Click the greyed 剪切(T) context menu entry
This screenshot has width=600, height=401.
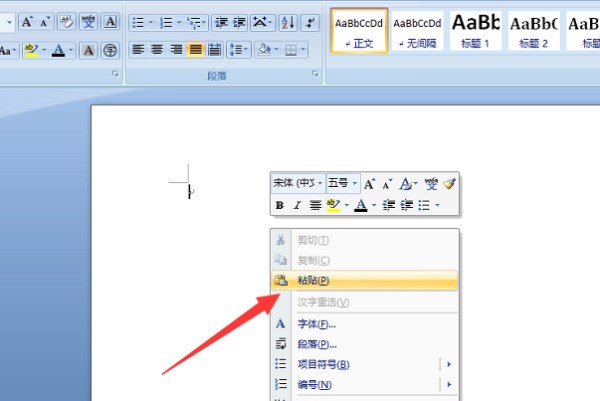(364, 240)
